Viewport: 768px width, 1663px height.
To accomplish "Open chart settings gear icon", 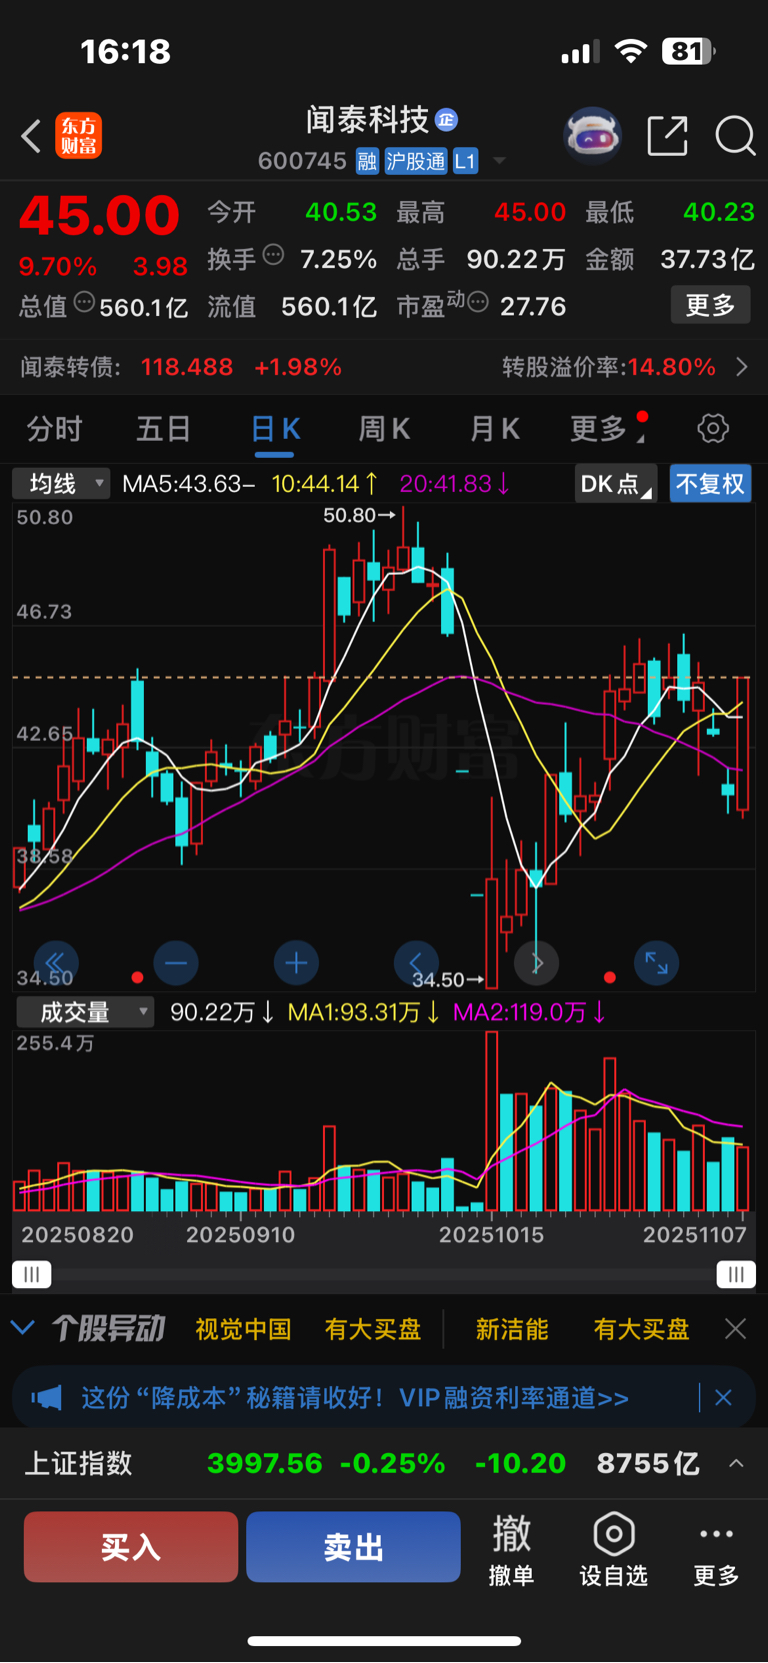I will [713, 429].
